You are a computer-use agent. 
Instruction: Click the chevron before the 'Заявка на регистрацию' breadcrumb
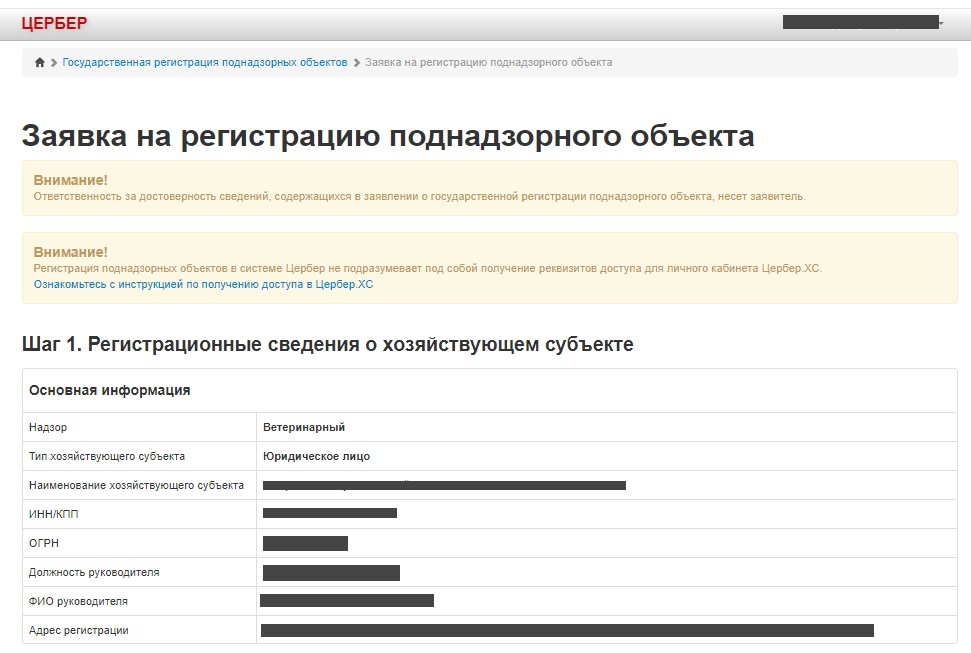(x=356, y=63)
